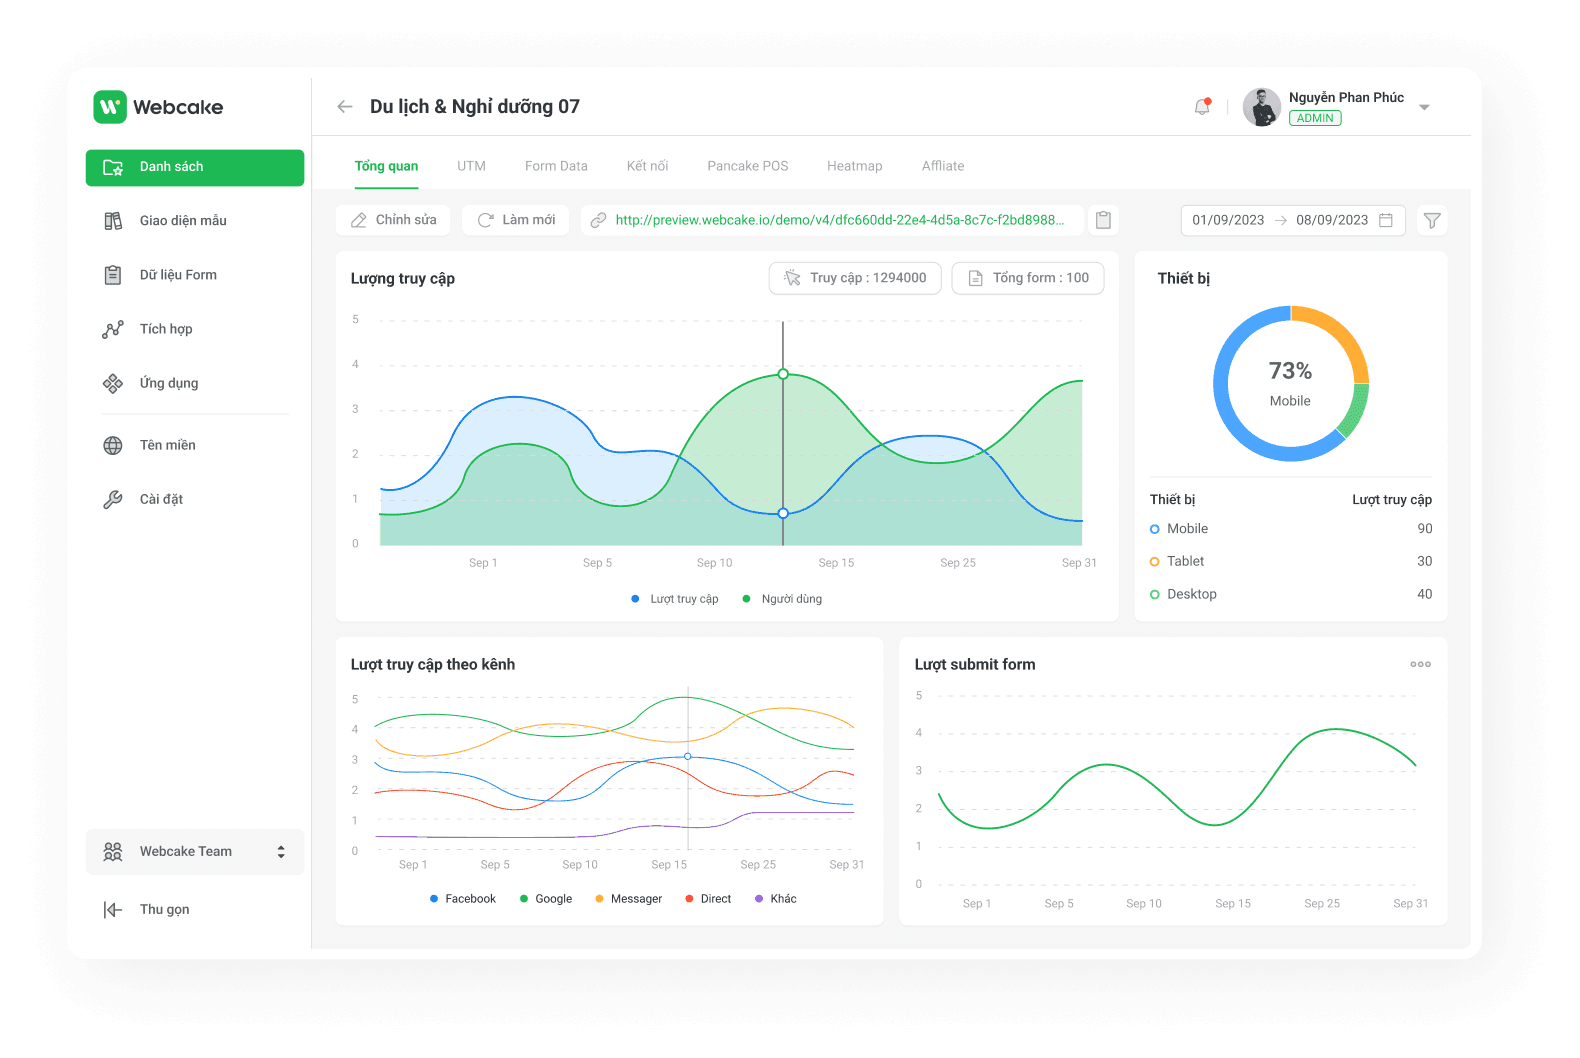Image resolution: width=1580 pixels, height=1058 pixels.
Task: Switch to the Pancake POS tab
Action: 747,166
